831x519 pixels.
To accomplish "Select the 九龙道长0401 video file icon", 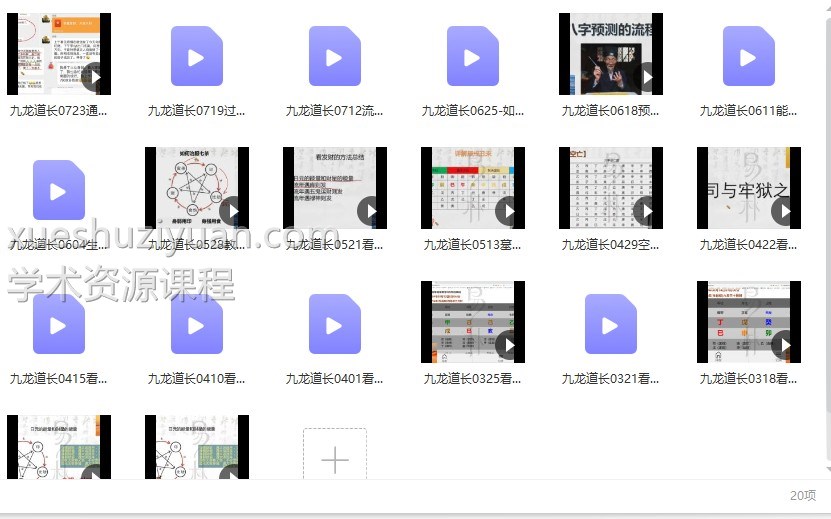I will point(334,324).
